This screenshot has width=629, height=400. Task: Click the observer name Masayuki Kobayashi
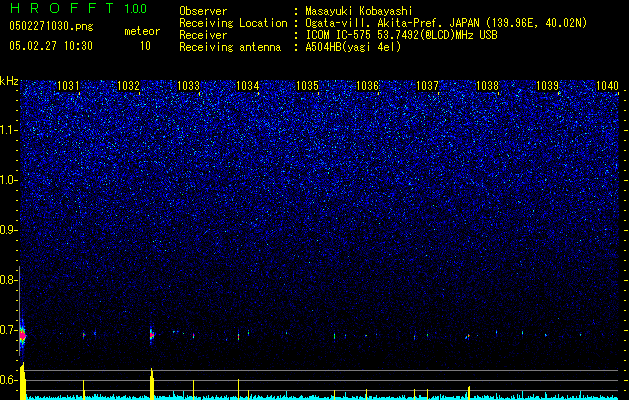(359, 11)
